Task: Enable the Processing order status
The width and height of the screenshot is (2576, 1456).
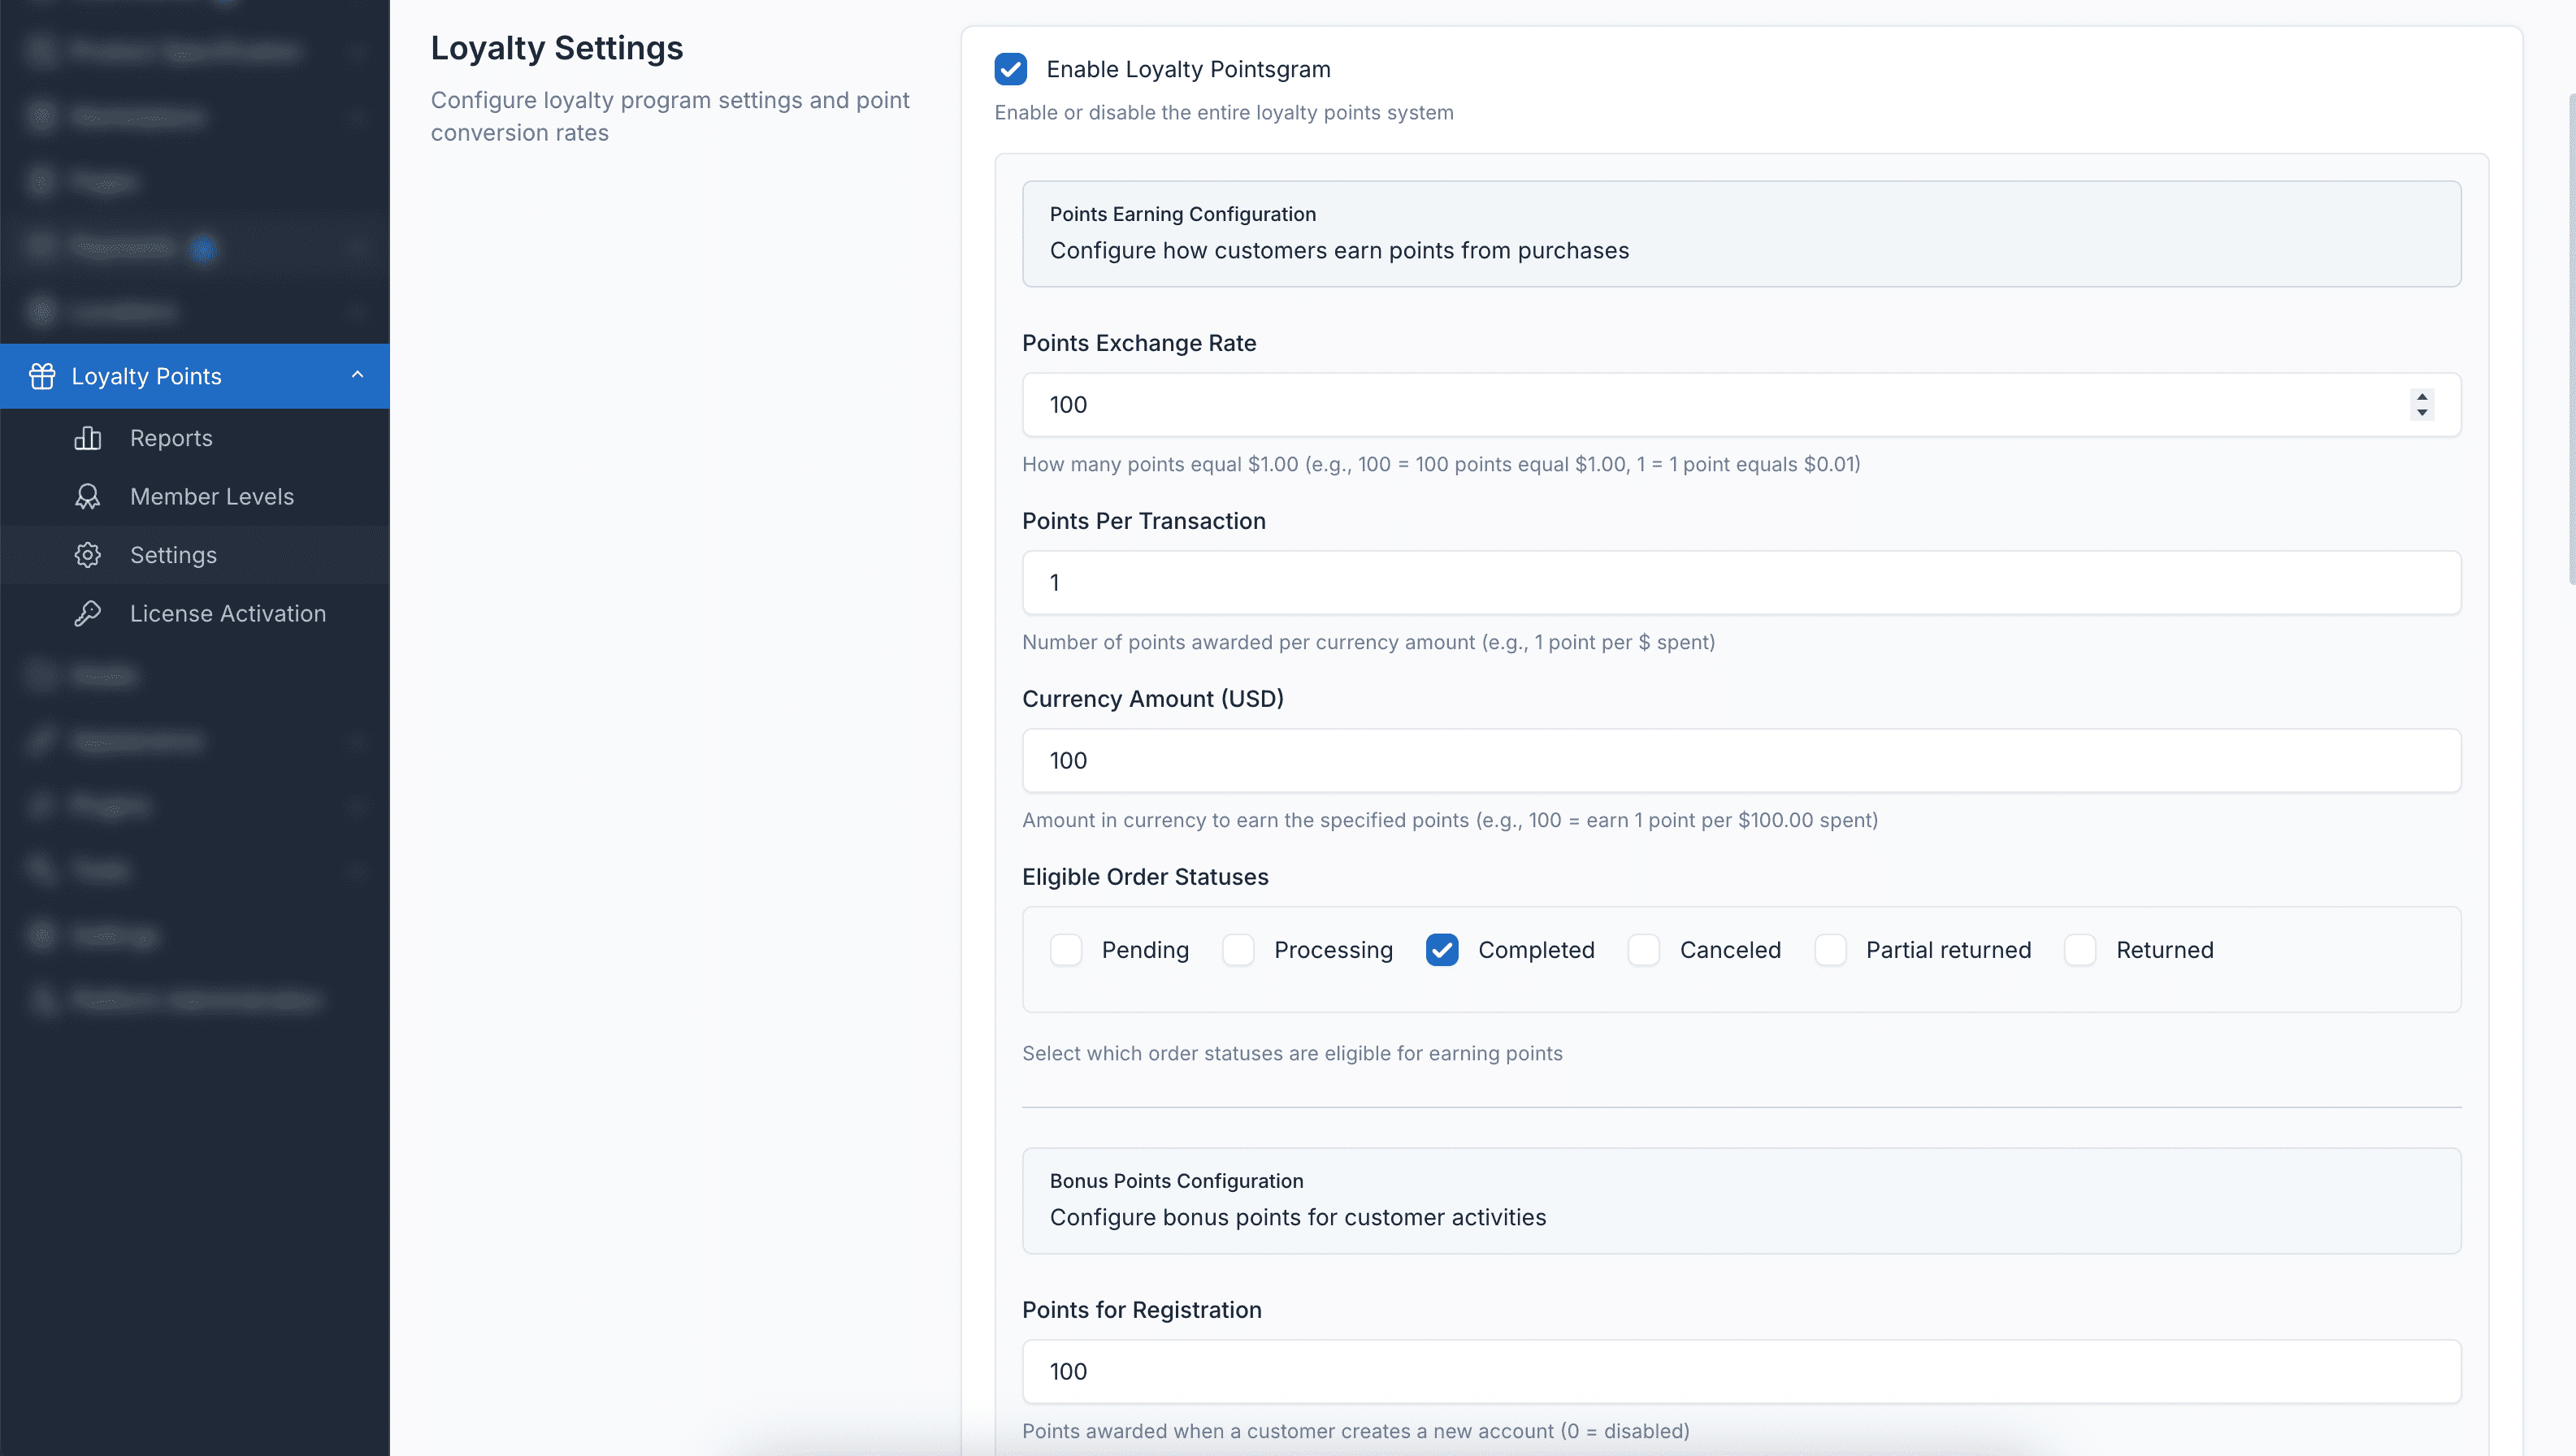Action: [1239, 949]
